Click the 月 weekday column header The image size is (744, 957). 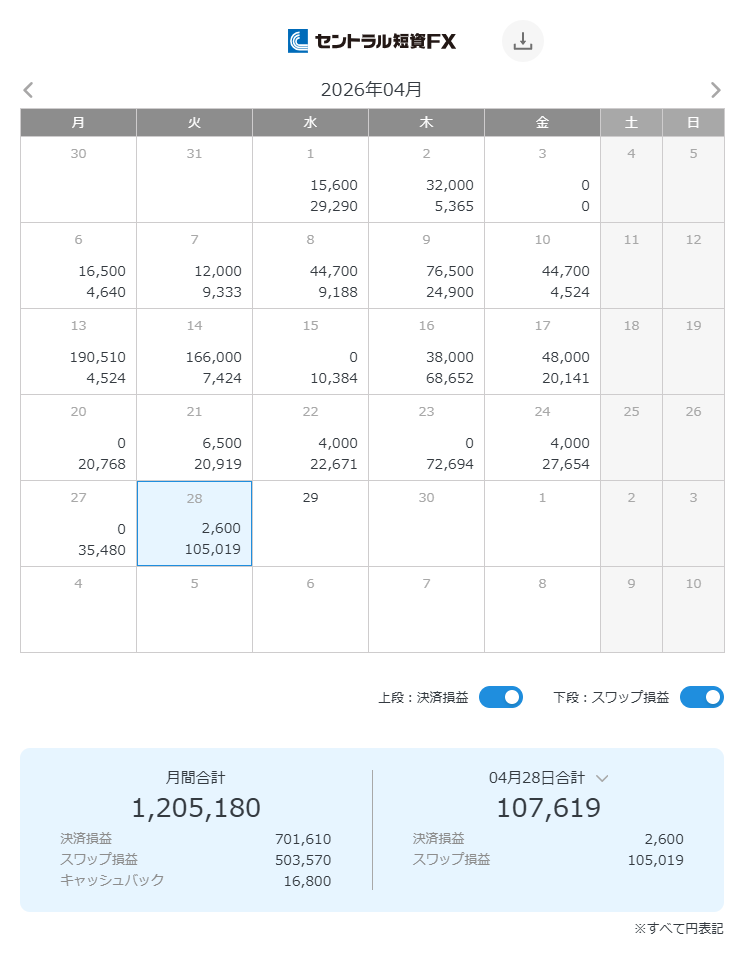[x=78, y=122]
